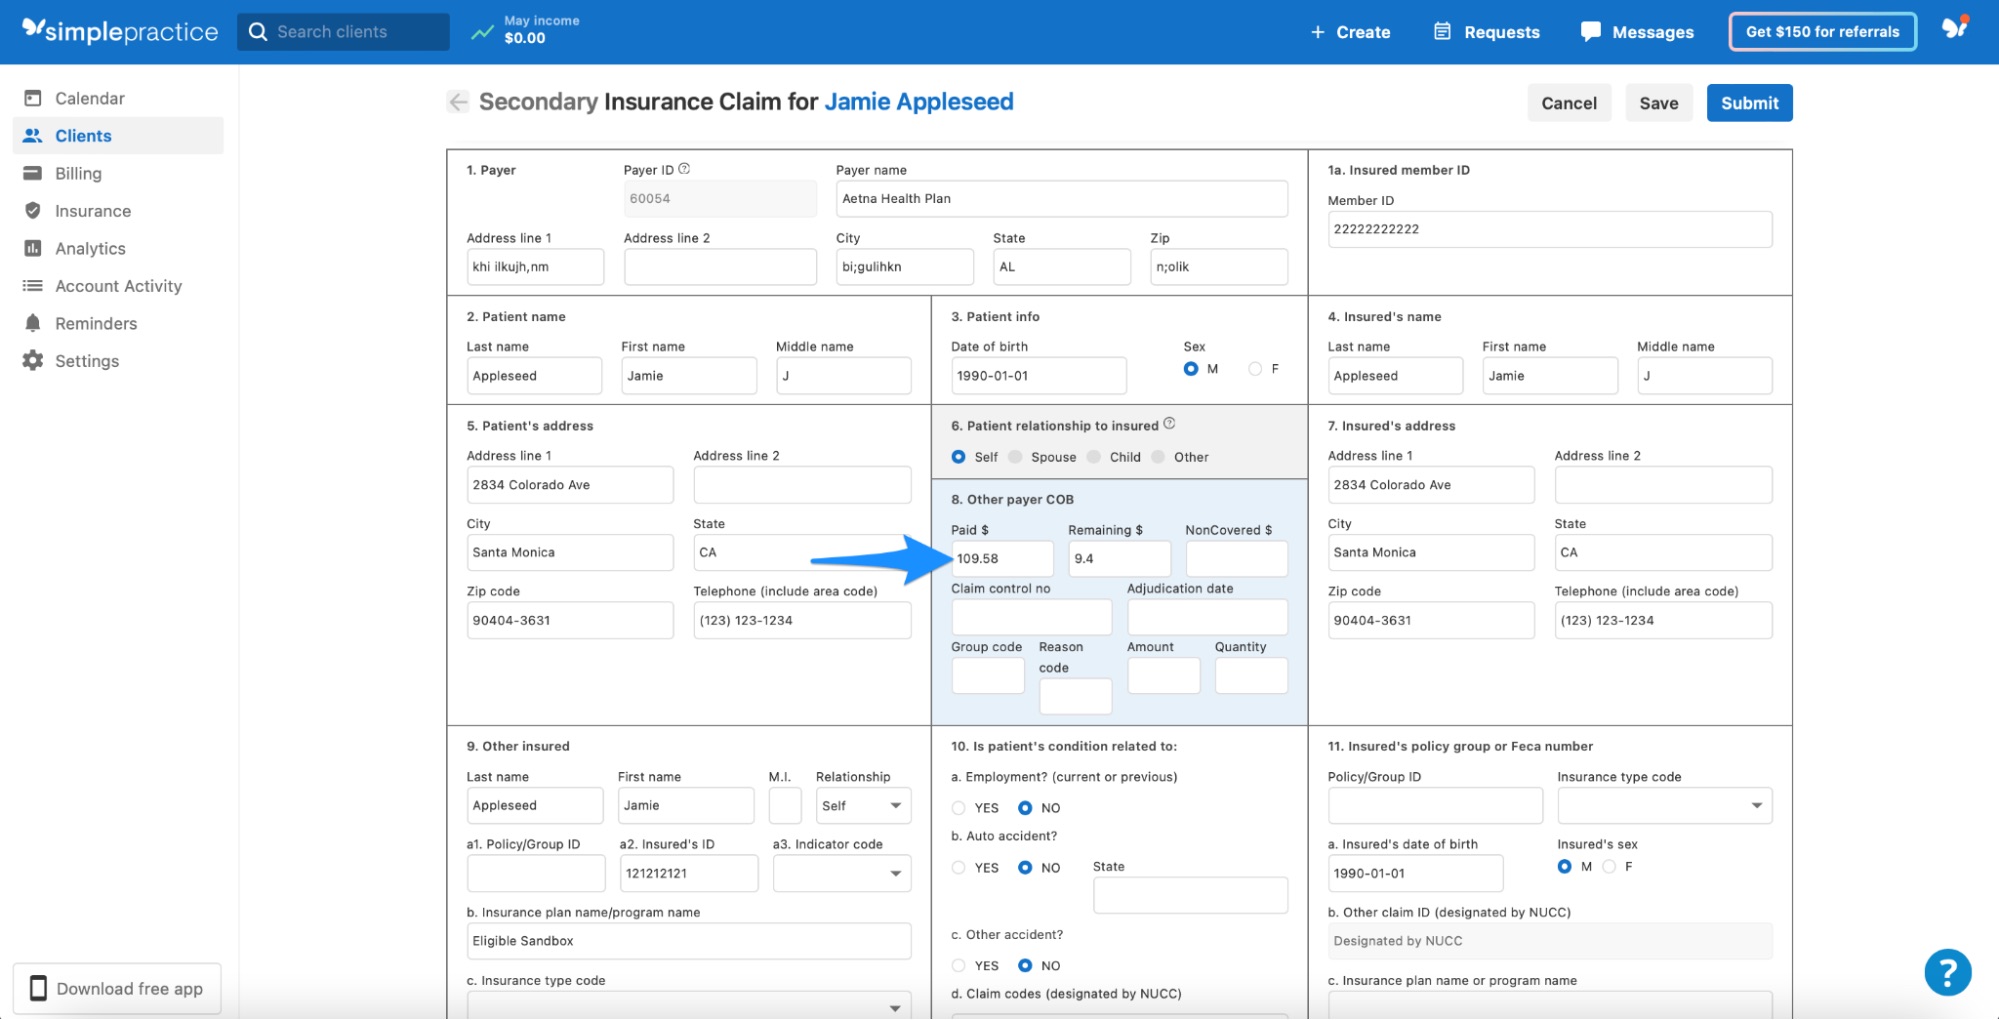Screen dimensions: 1999x1020
Task: Open the Insurance type code dropdown
Action: click(x=1663, y=805)
